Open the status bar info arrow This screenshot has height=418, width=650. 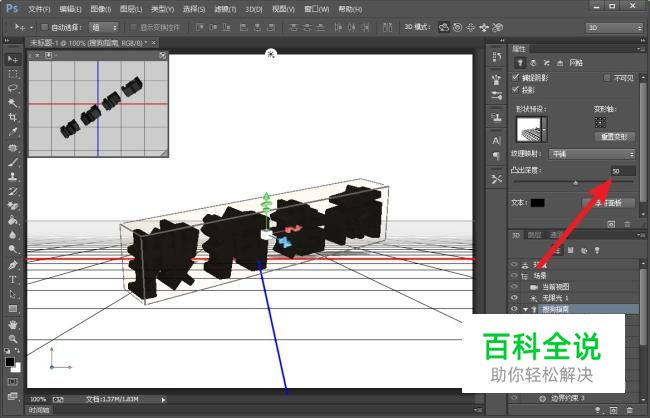163,400
